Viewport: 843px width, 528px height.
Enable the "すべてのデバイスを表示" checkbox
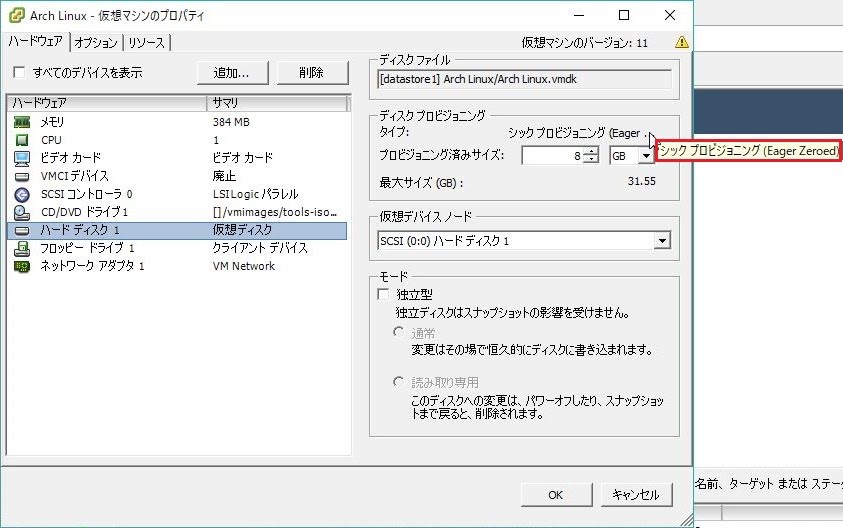(19, 72)
